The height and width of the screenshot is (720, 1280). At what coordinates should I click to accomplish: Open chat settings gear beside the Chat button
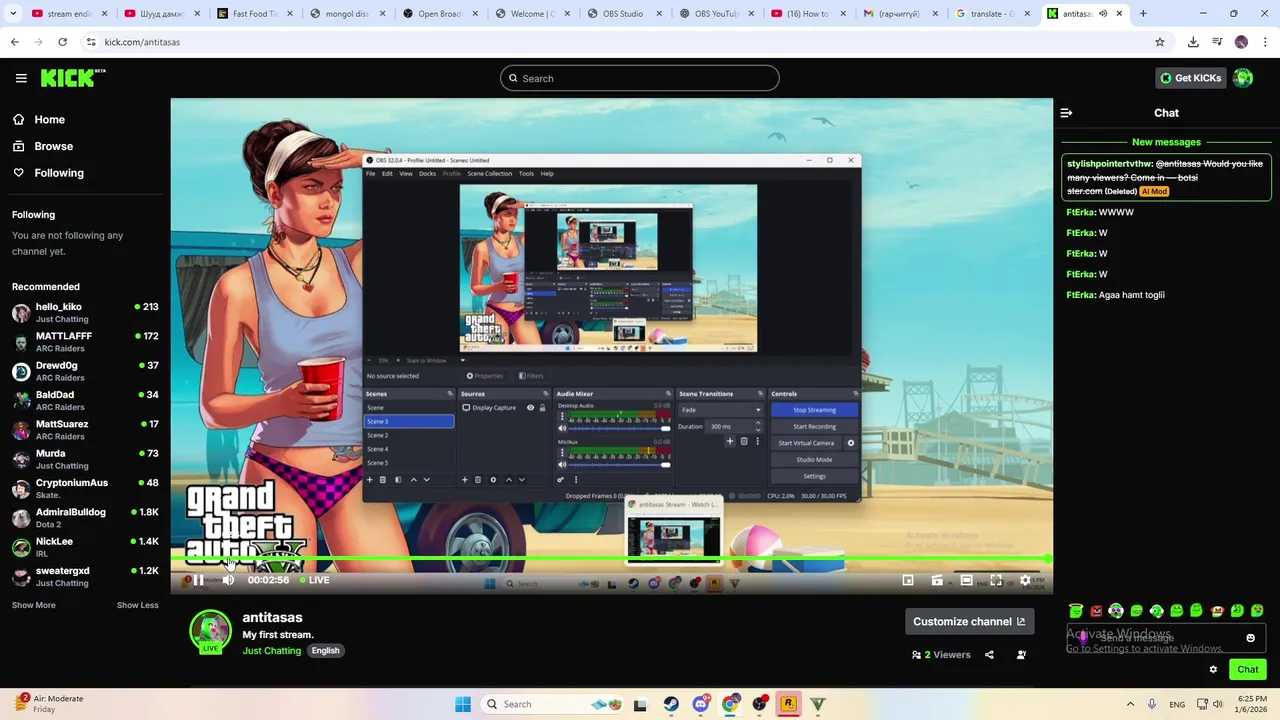[x=1213, y=670]
